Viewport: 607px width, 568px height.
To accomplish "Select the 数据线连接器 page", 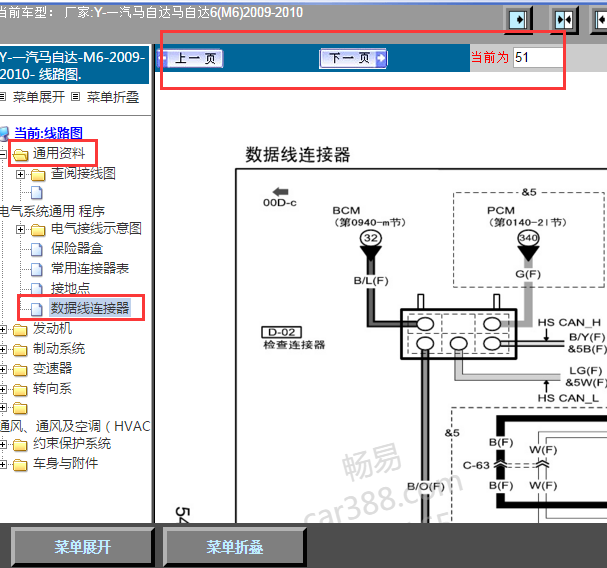I will pyautogui.click(x=90, y=308).
